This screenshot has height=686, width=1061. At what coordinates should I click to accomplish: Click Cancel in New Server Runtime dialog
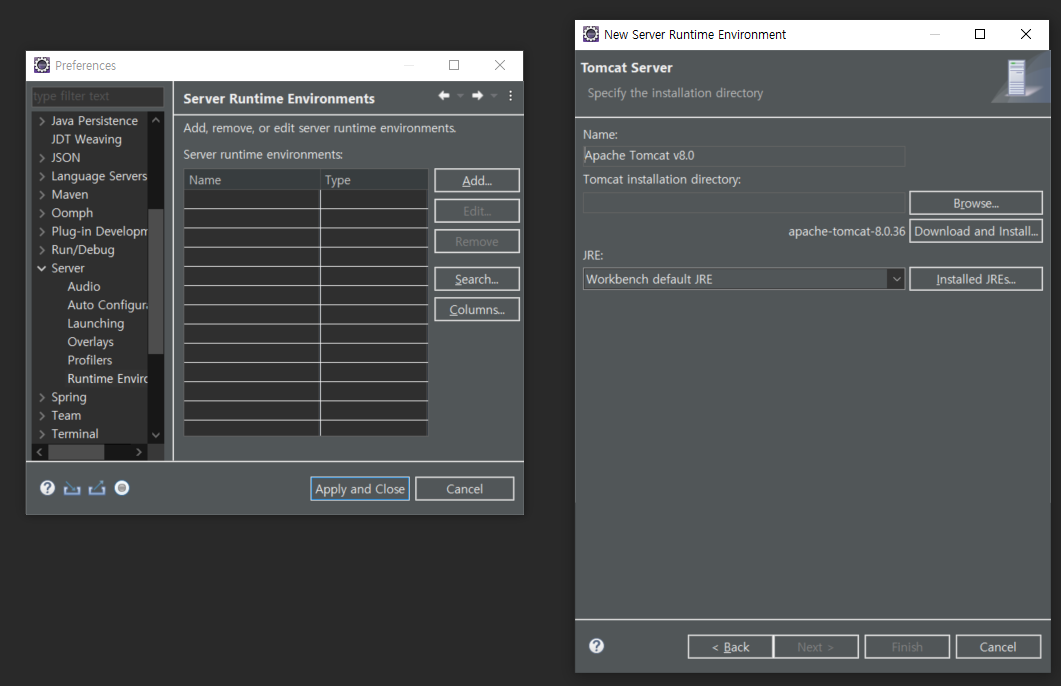coord(998,647)
